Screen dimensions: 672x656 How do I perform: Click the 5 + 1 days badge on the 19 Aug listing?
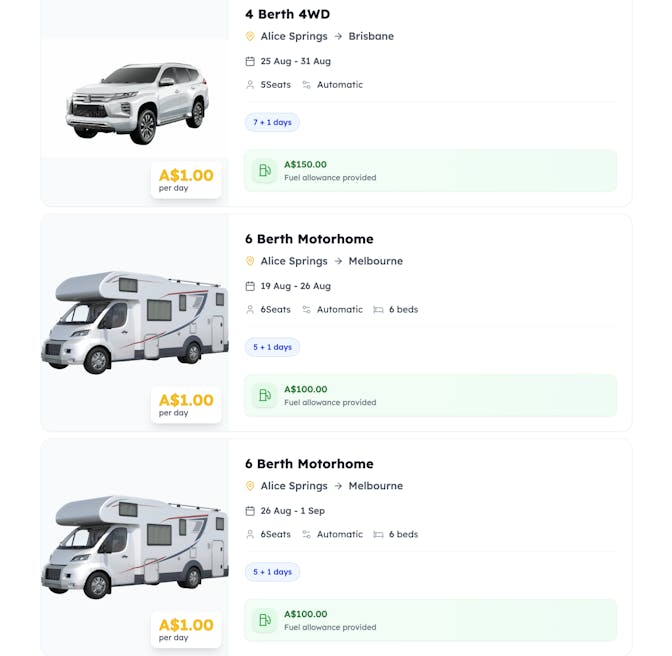[272, 347]
